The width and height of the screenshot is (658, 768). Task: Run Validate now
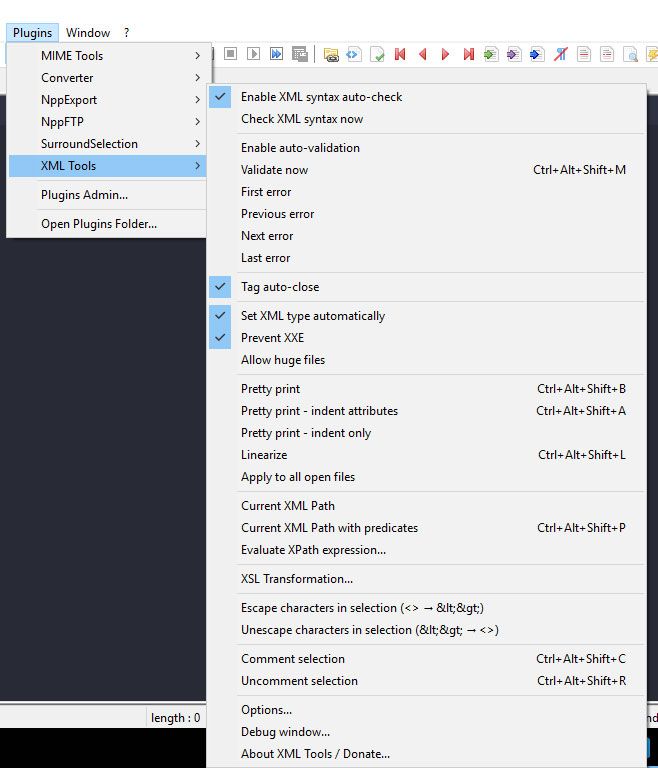(427, 170)
